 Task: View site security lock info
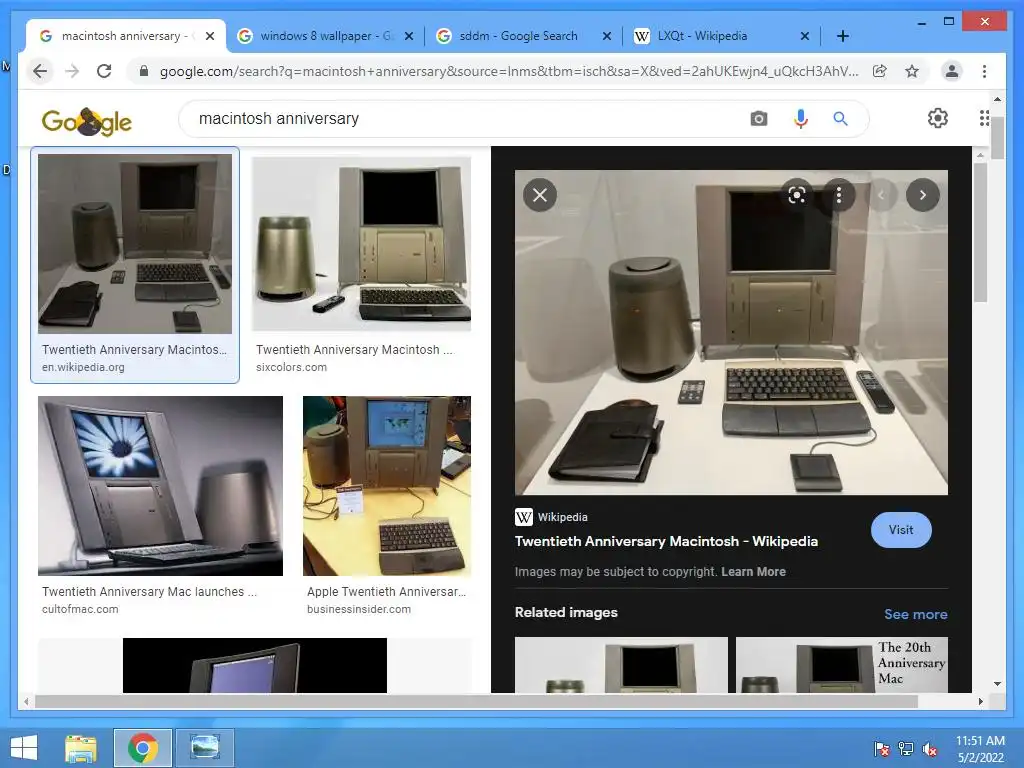click(144, 71)
